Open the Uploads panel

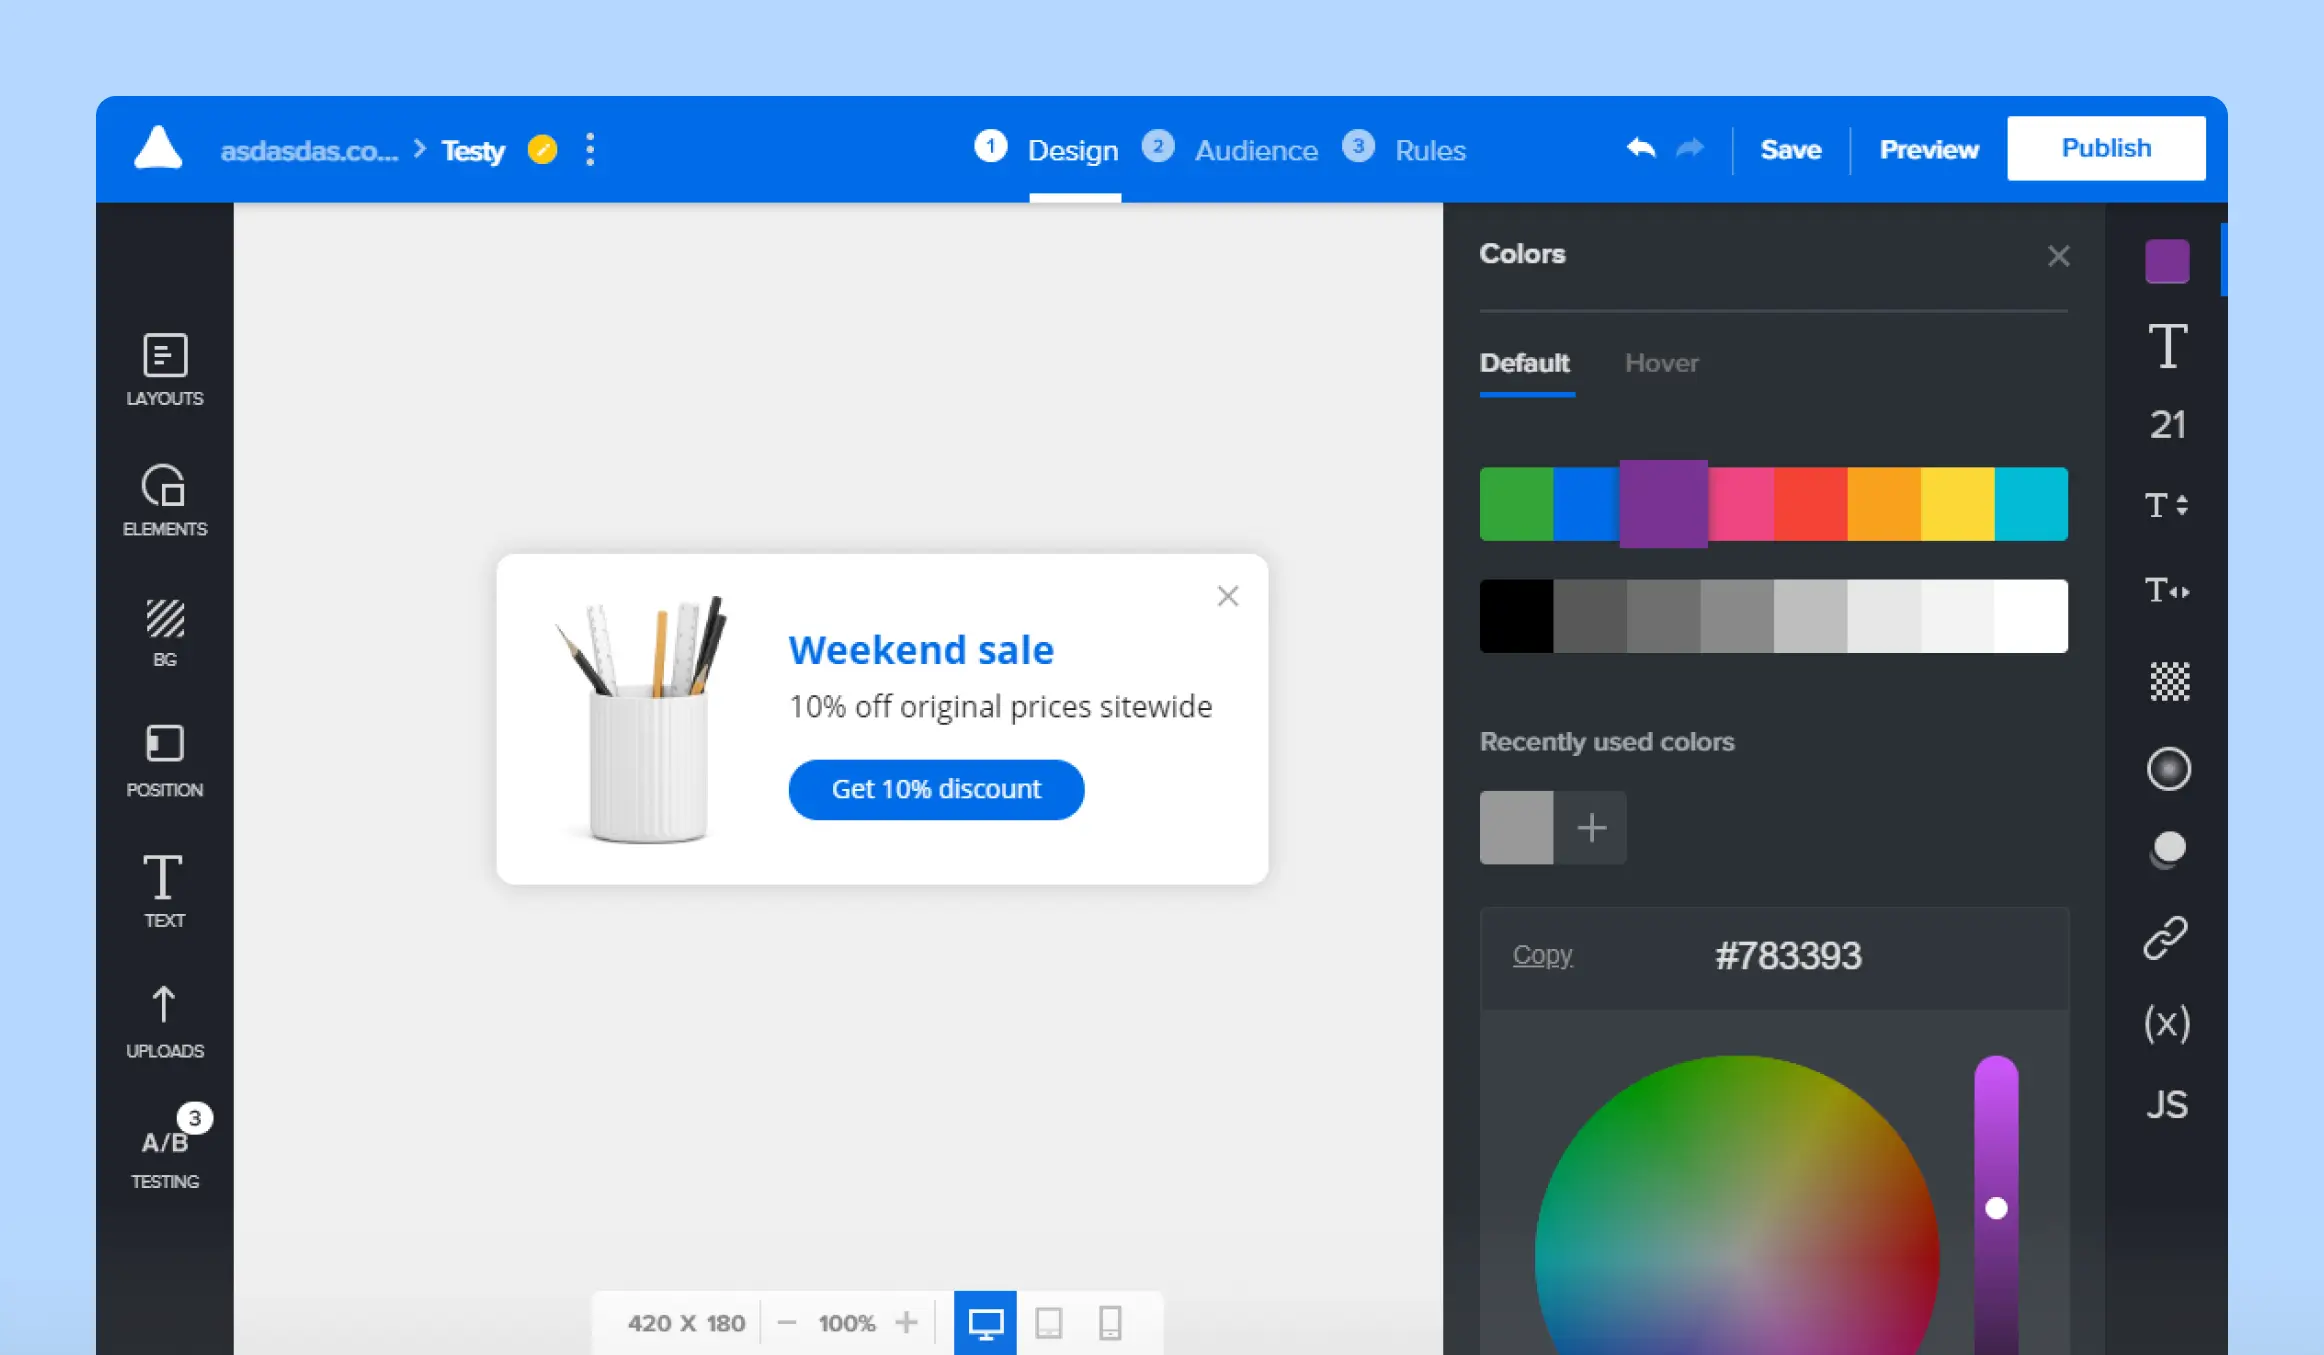pyautogui.click(x=165, y=1022)
